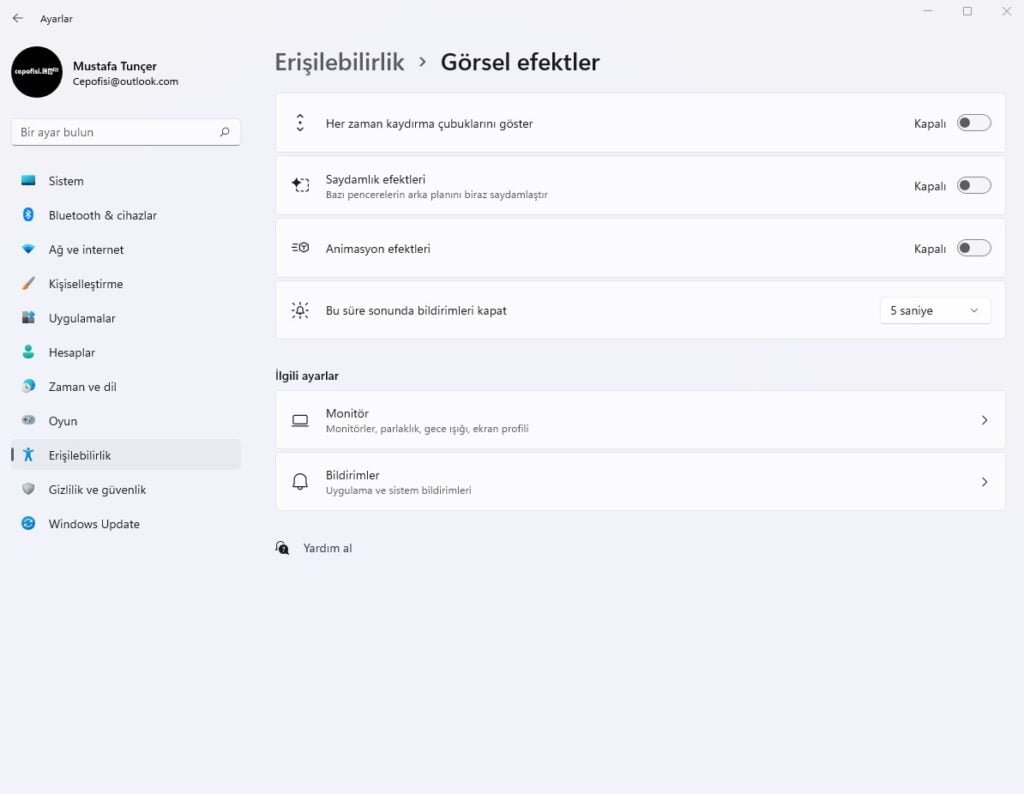Viewport: 1024px width, 794px height.
Task: Select the Ağ ve internet wifi icon
Action: tap(28, 249)
